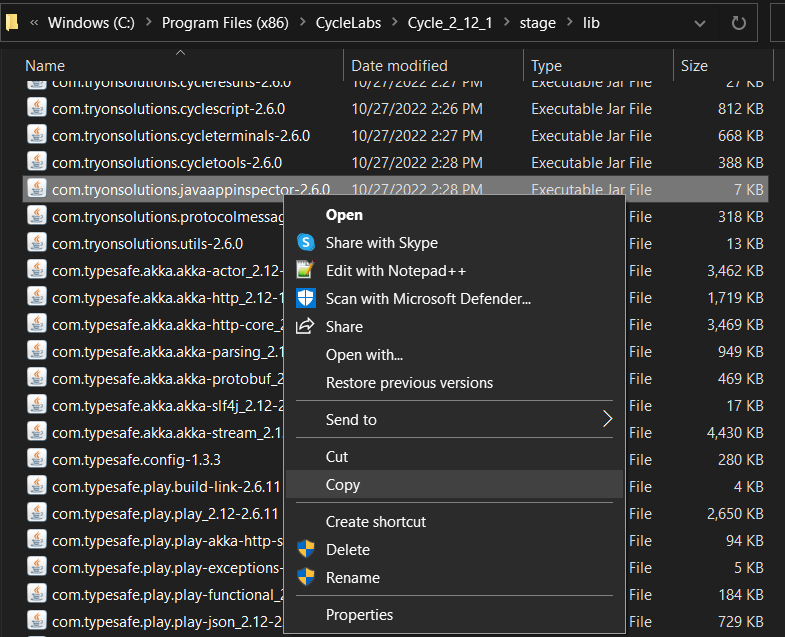Show hidden breadcrumb path with double chevron
This screenshot has width=785, height=637.
tap(34, 23)
